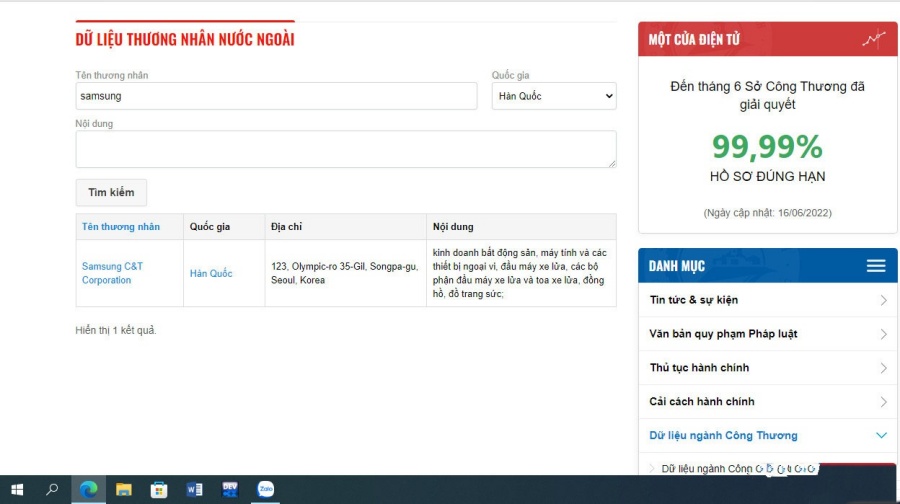This screenshot has height=504, width=900.
Task: Focus the Nội dung text area
Action: click(345, 149)
